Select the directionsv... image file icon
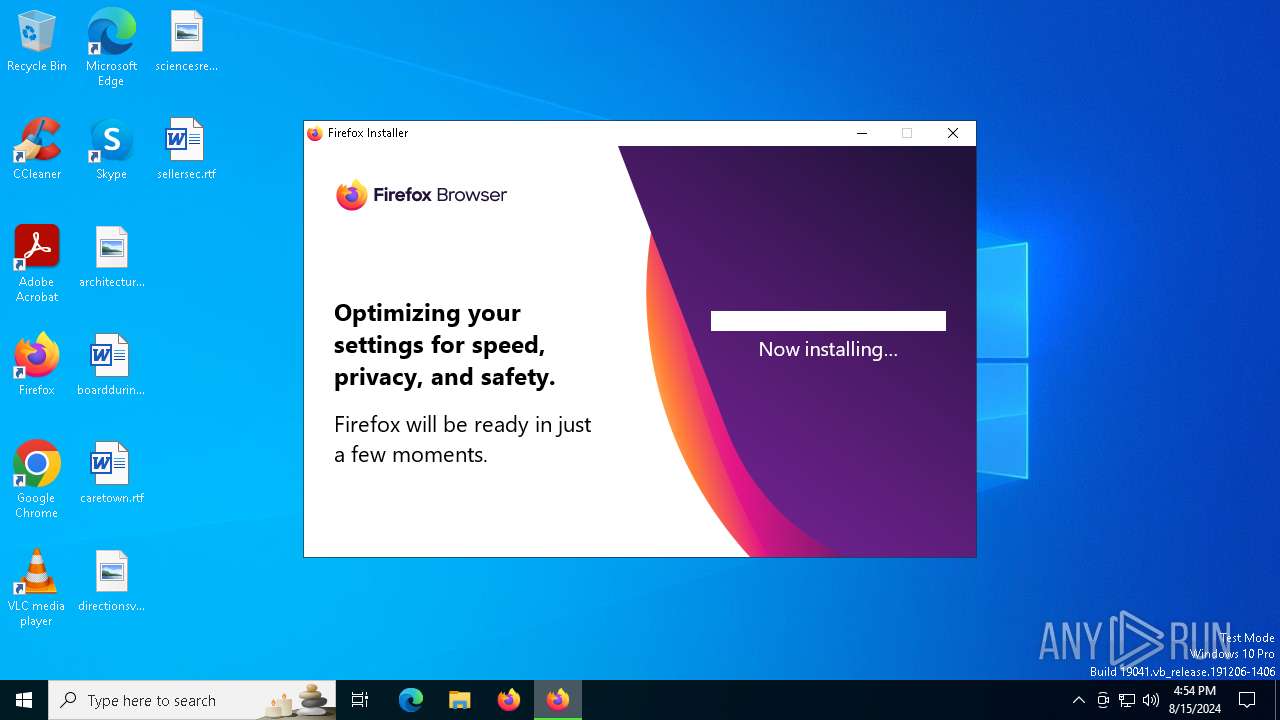This screenshot has width=1280, height=720. tap(111, 582)
